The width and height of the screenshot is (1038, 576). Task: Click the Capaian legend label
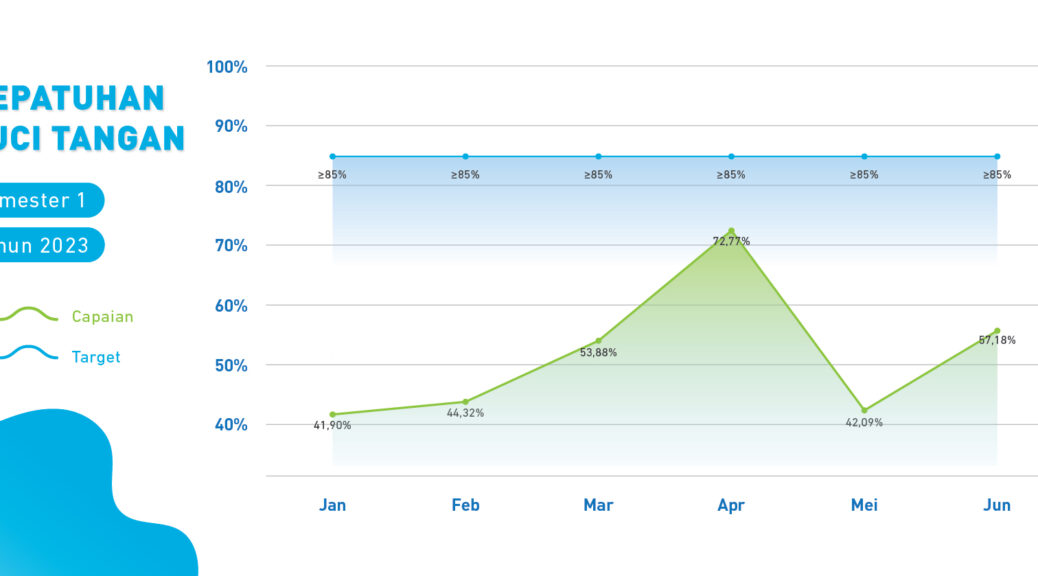pyautogui.click(x=102, y=317)
